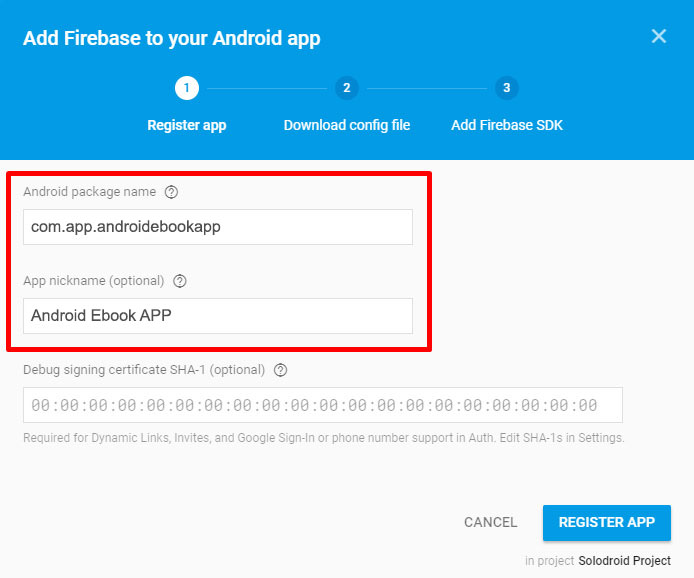Click help icon beside Debug signing certificate

tap(280, 370)
